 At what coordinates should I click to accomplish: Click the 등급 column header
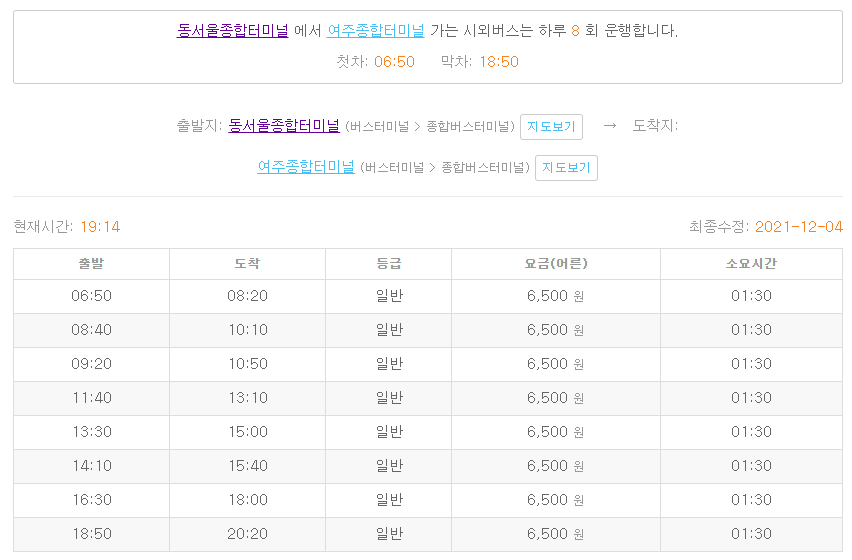pyautogui.click(x=389, y=264)
